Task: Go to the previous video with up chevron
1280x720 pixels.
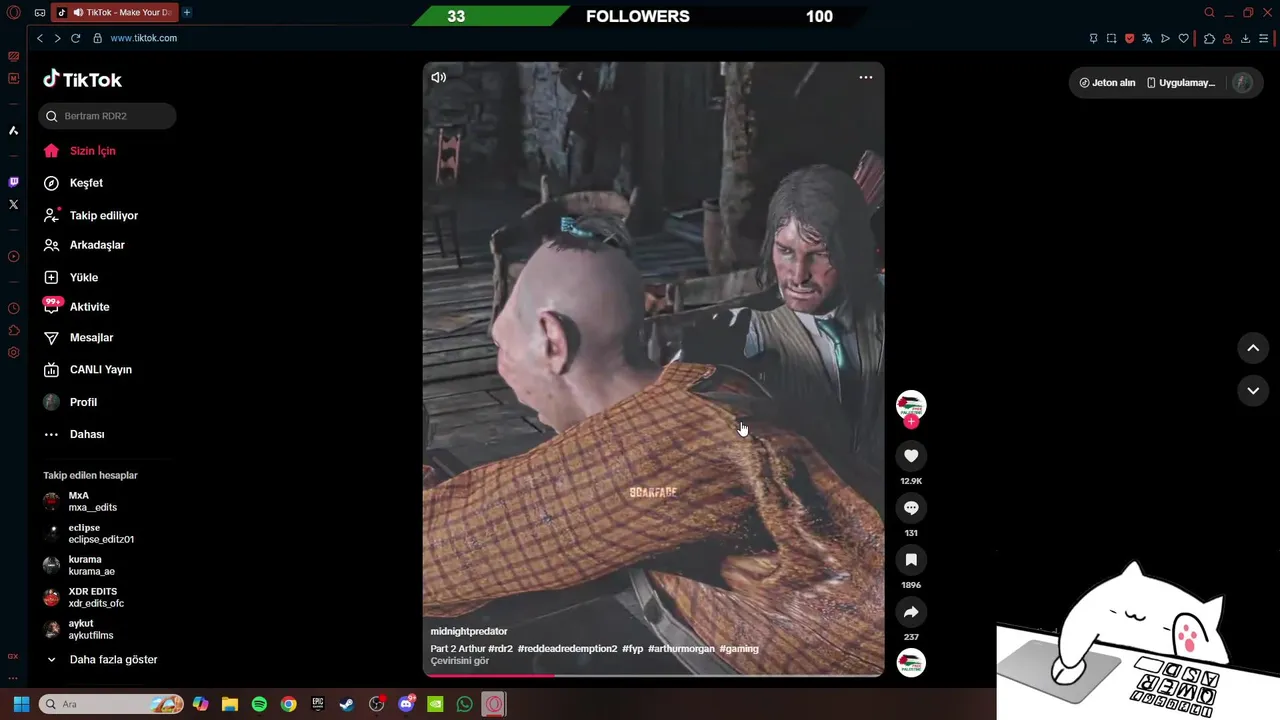Action: coord(1253,348)
